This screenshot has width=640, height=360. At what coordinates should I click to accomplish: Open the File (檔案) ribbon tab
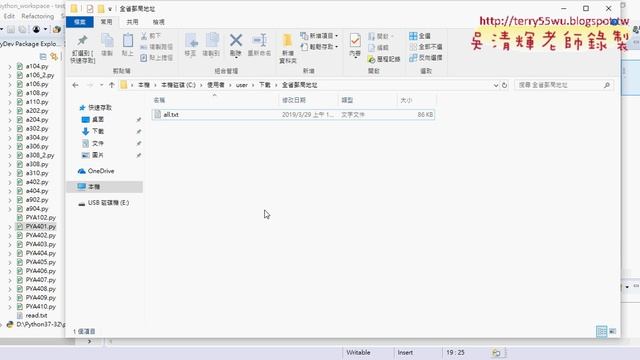click(80, 22)
